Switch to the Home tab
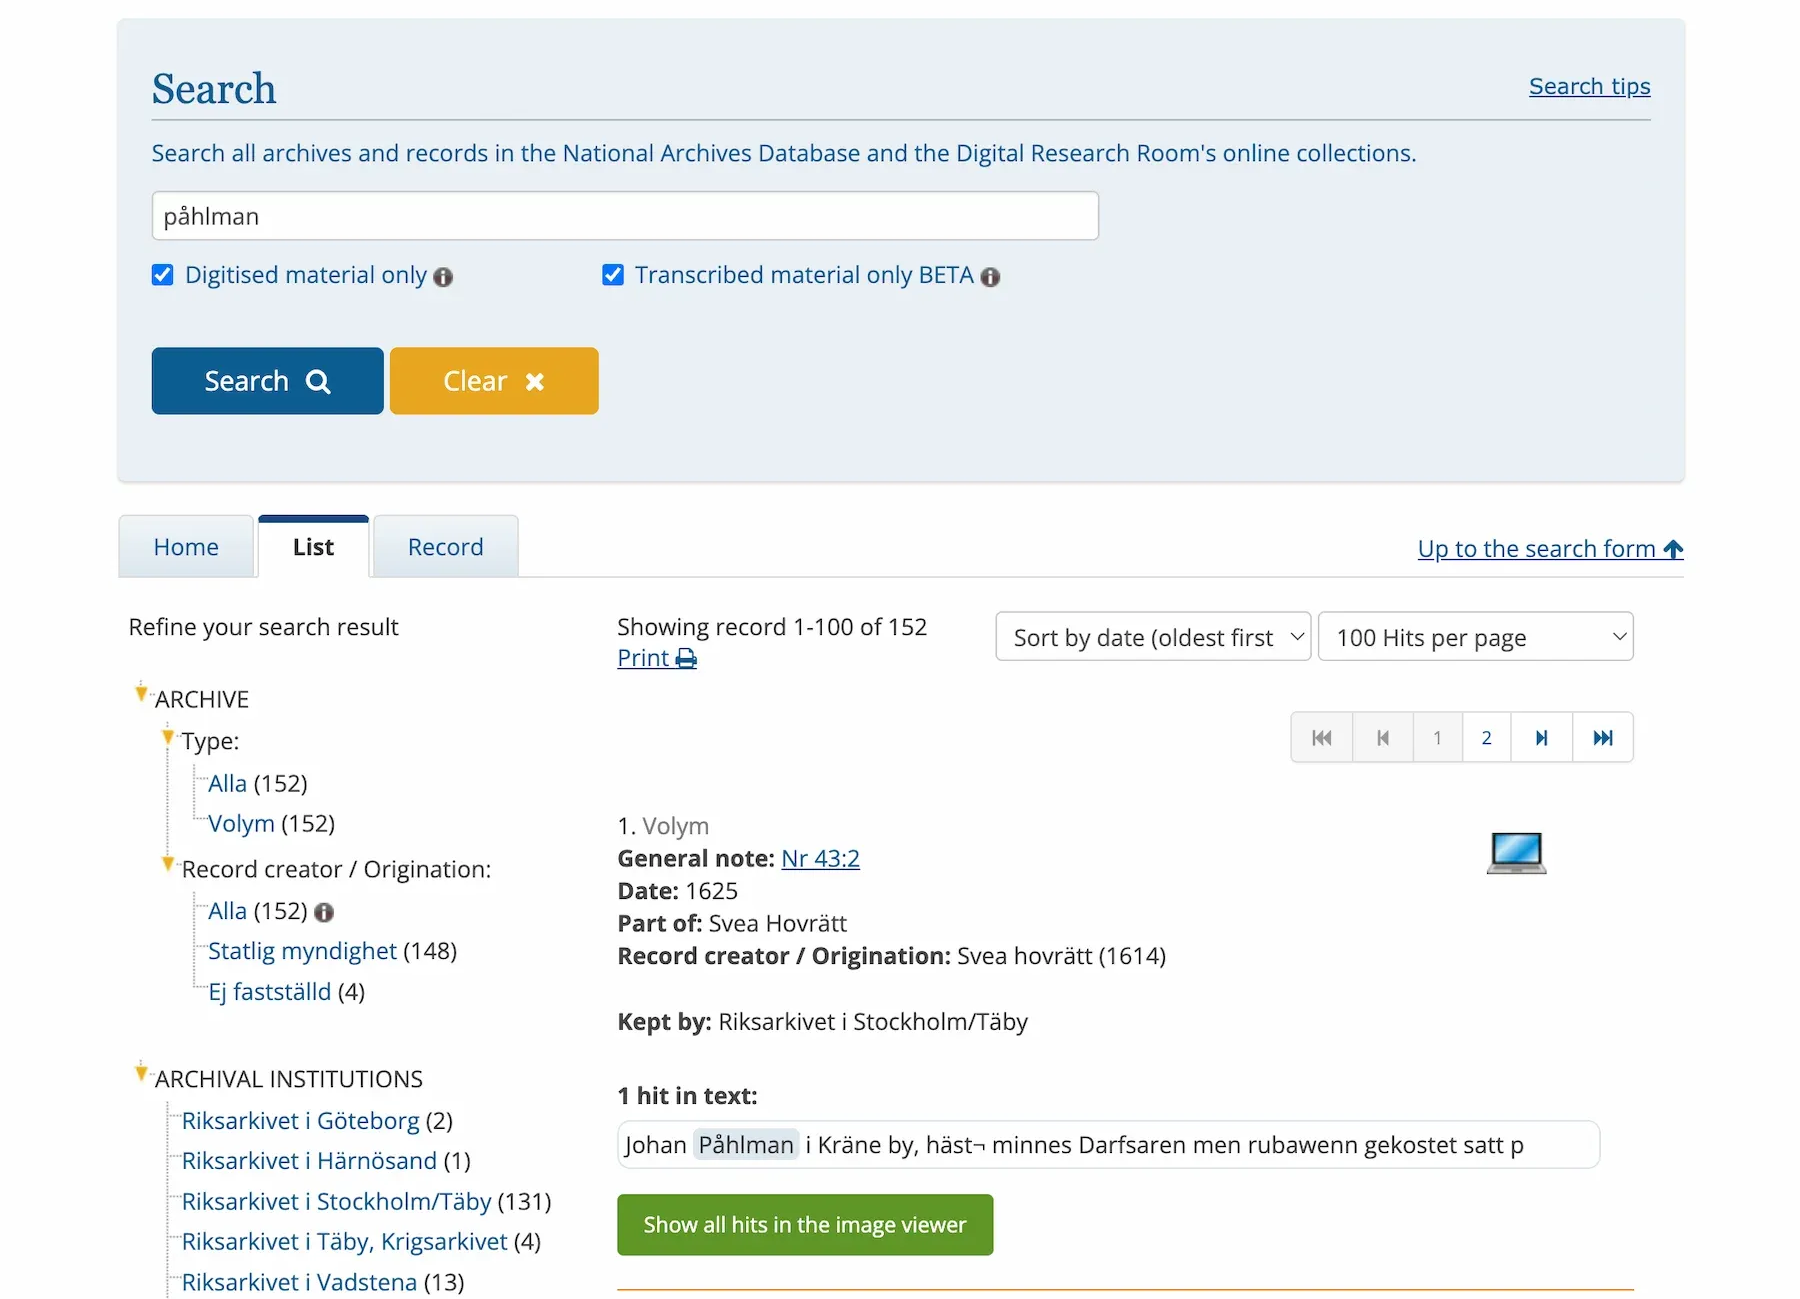1800x1299 pixels. click(186, 547)
